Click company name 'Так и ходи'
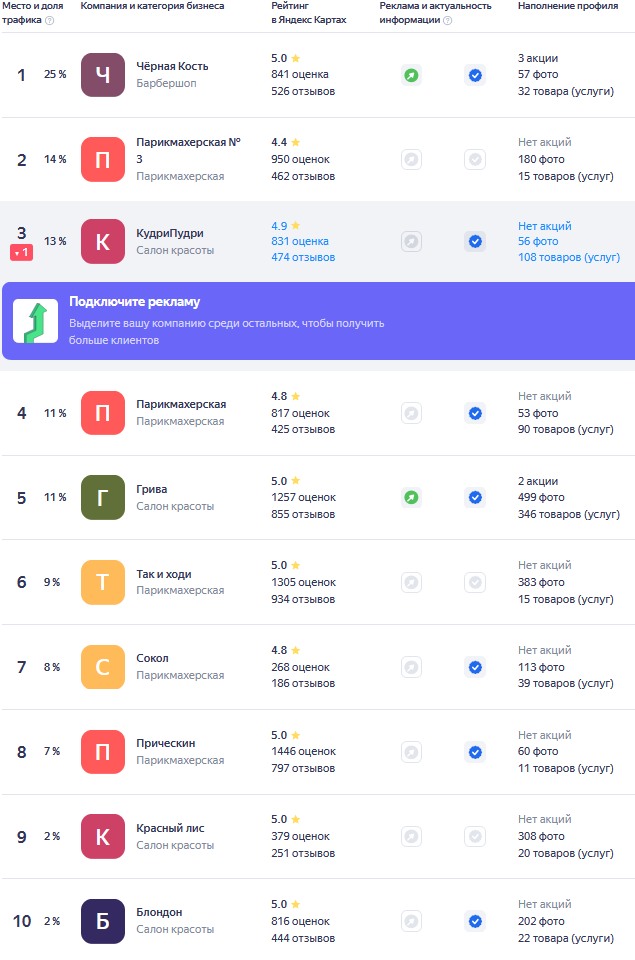Viewport: 635px width, 960px height. (x=163, y=574)
